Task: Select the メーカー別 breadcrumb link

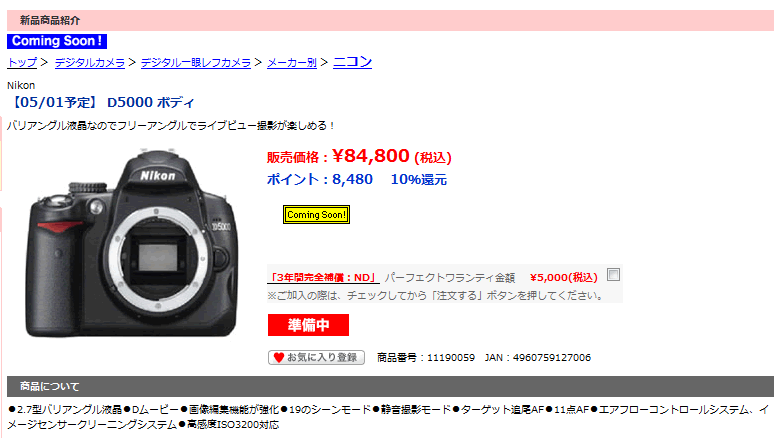Action: tap(292, 63)
